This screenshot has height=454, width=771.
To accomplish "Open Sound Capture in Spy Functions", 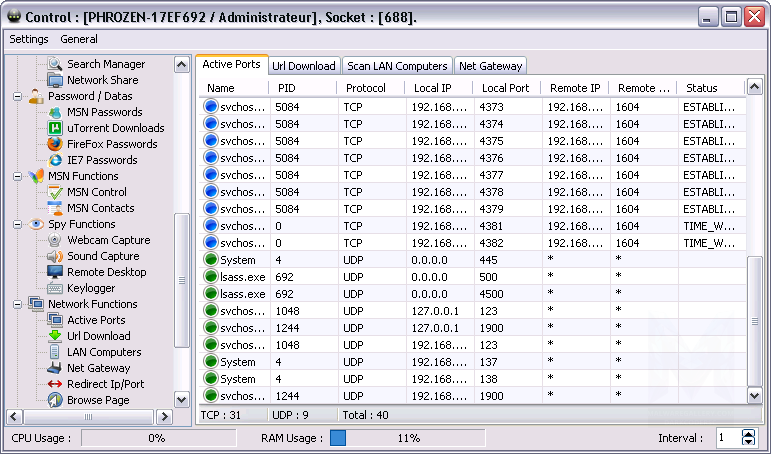I will pos(103,256).
